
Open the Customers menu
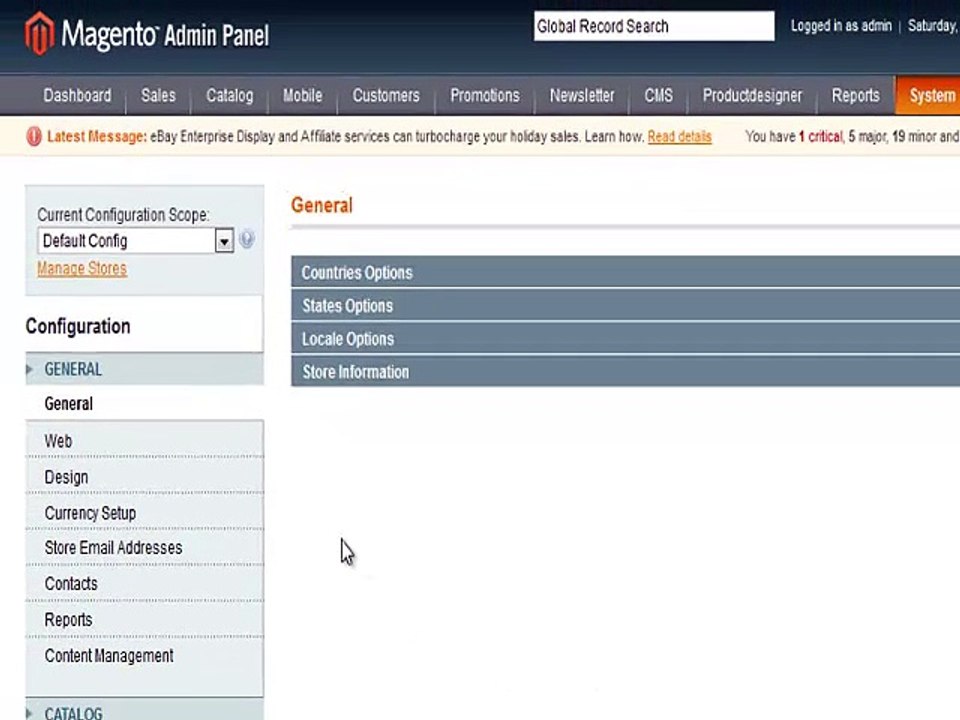point(386,96)
